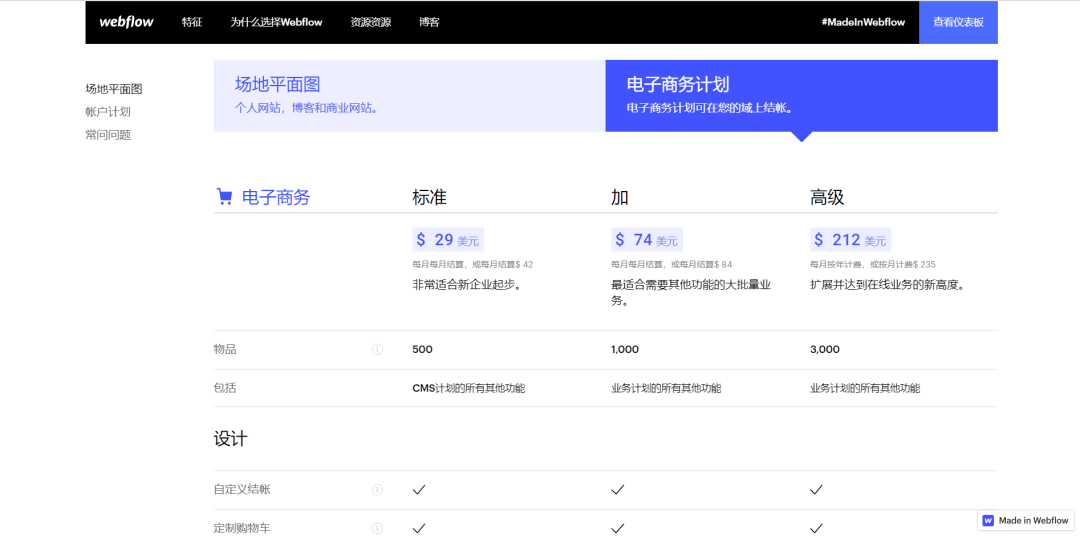Click the 标准 checkmark for 自定义结帐
Viewport: 1080px width, 536px height.
pyautogui.click(x=419, y=490)
